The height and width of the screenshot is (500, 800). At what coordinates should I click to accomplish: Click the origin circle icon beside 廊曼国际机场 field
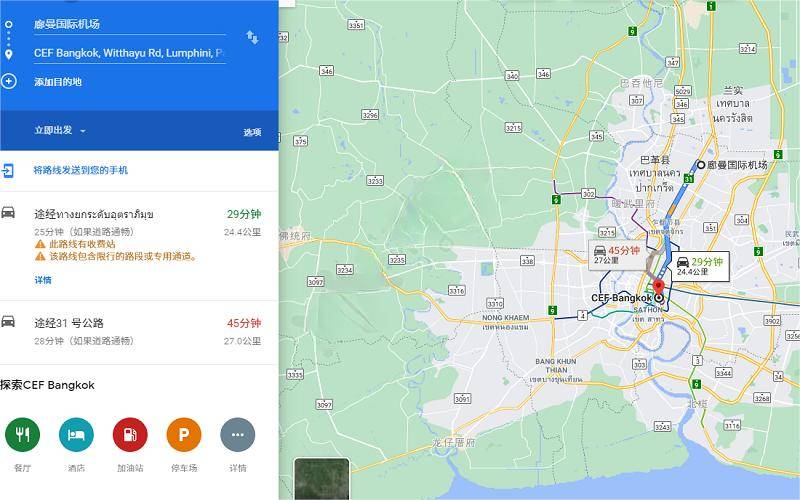pos(9,24)
